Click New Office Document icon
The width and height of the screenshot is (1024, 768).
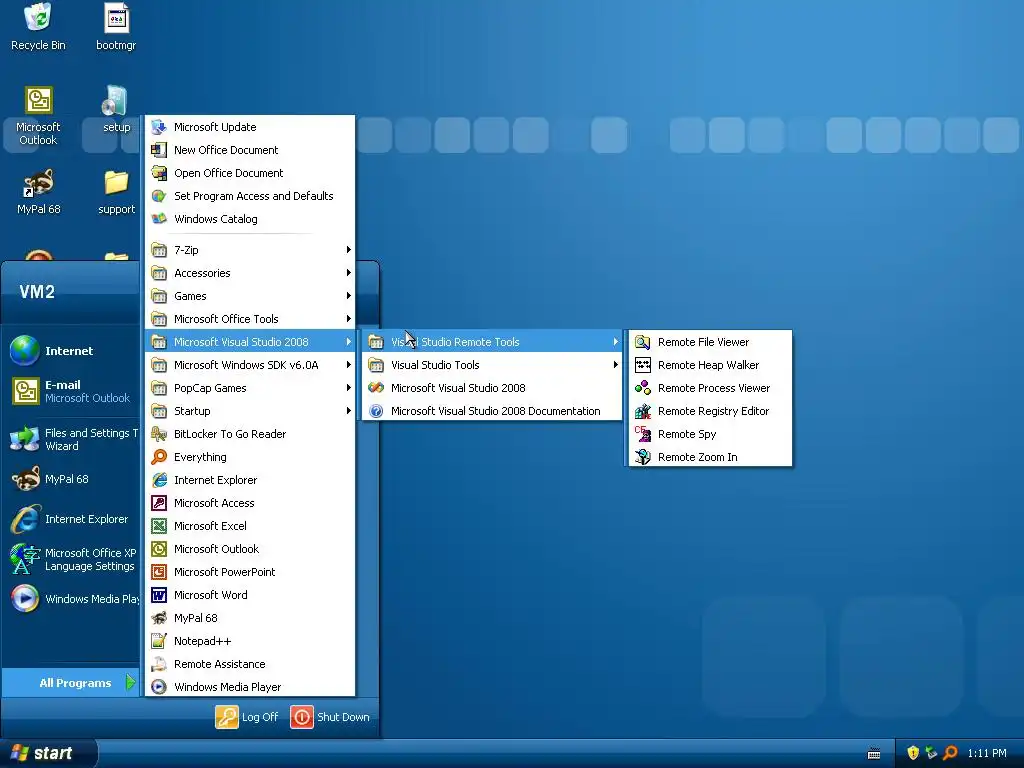point(159,150)
